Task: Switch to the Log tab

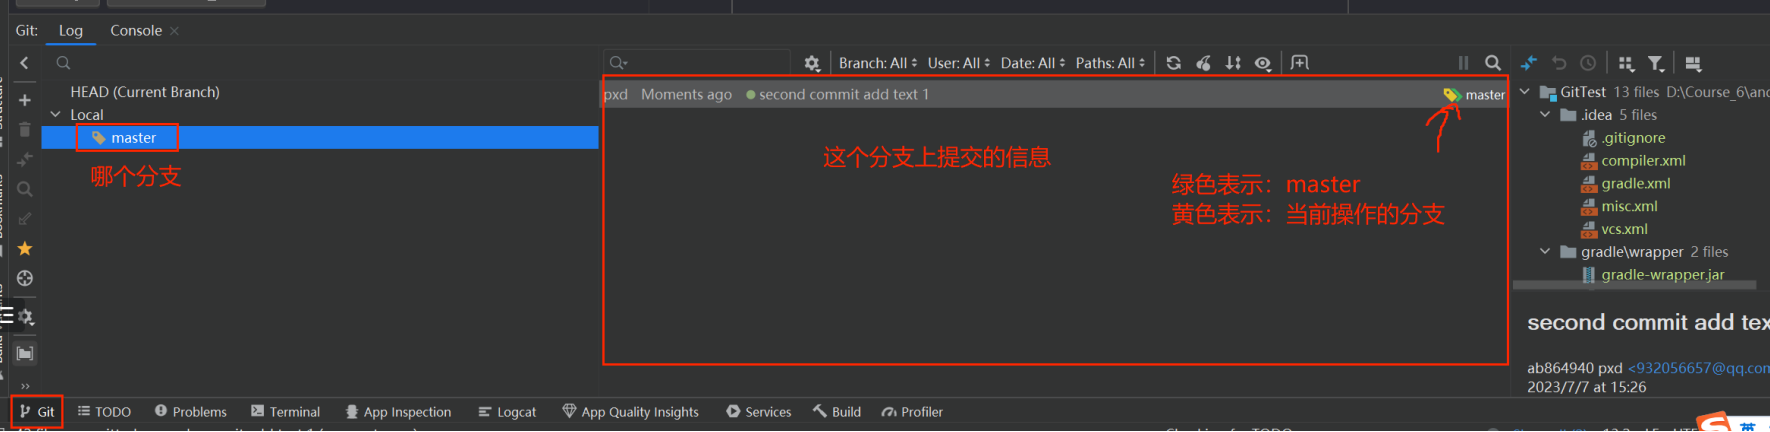Action: 71,31
